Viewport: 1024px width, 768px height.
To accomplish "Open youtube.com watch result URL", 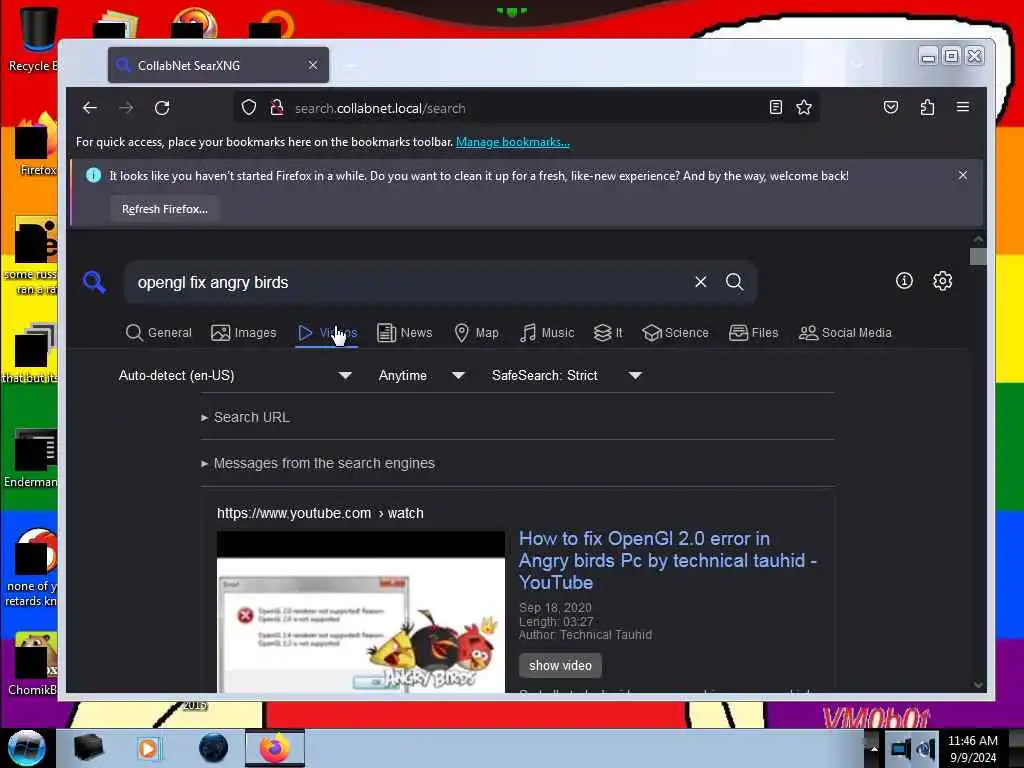I will pos(320,513).
